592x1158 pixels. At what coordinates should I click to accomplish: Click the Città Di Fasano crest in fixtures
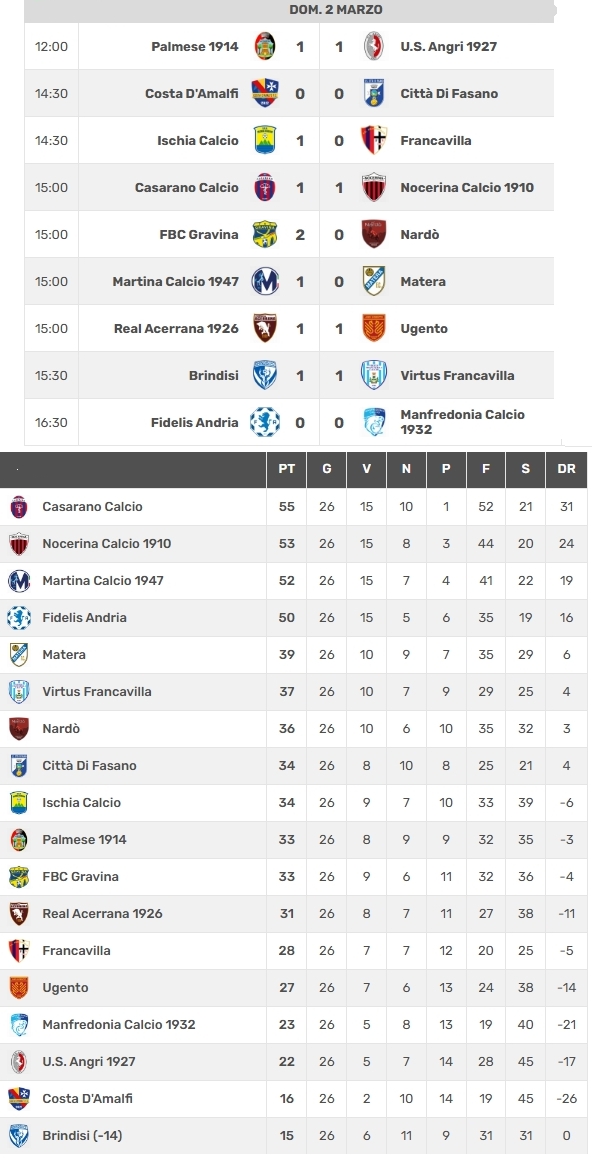tap(374, 93)
